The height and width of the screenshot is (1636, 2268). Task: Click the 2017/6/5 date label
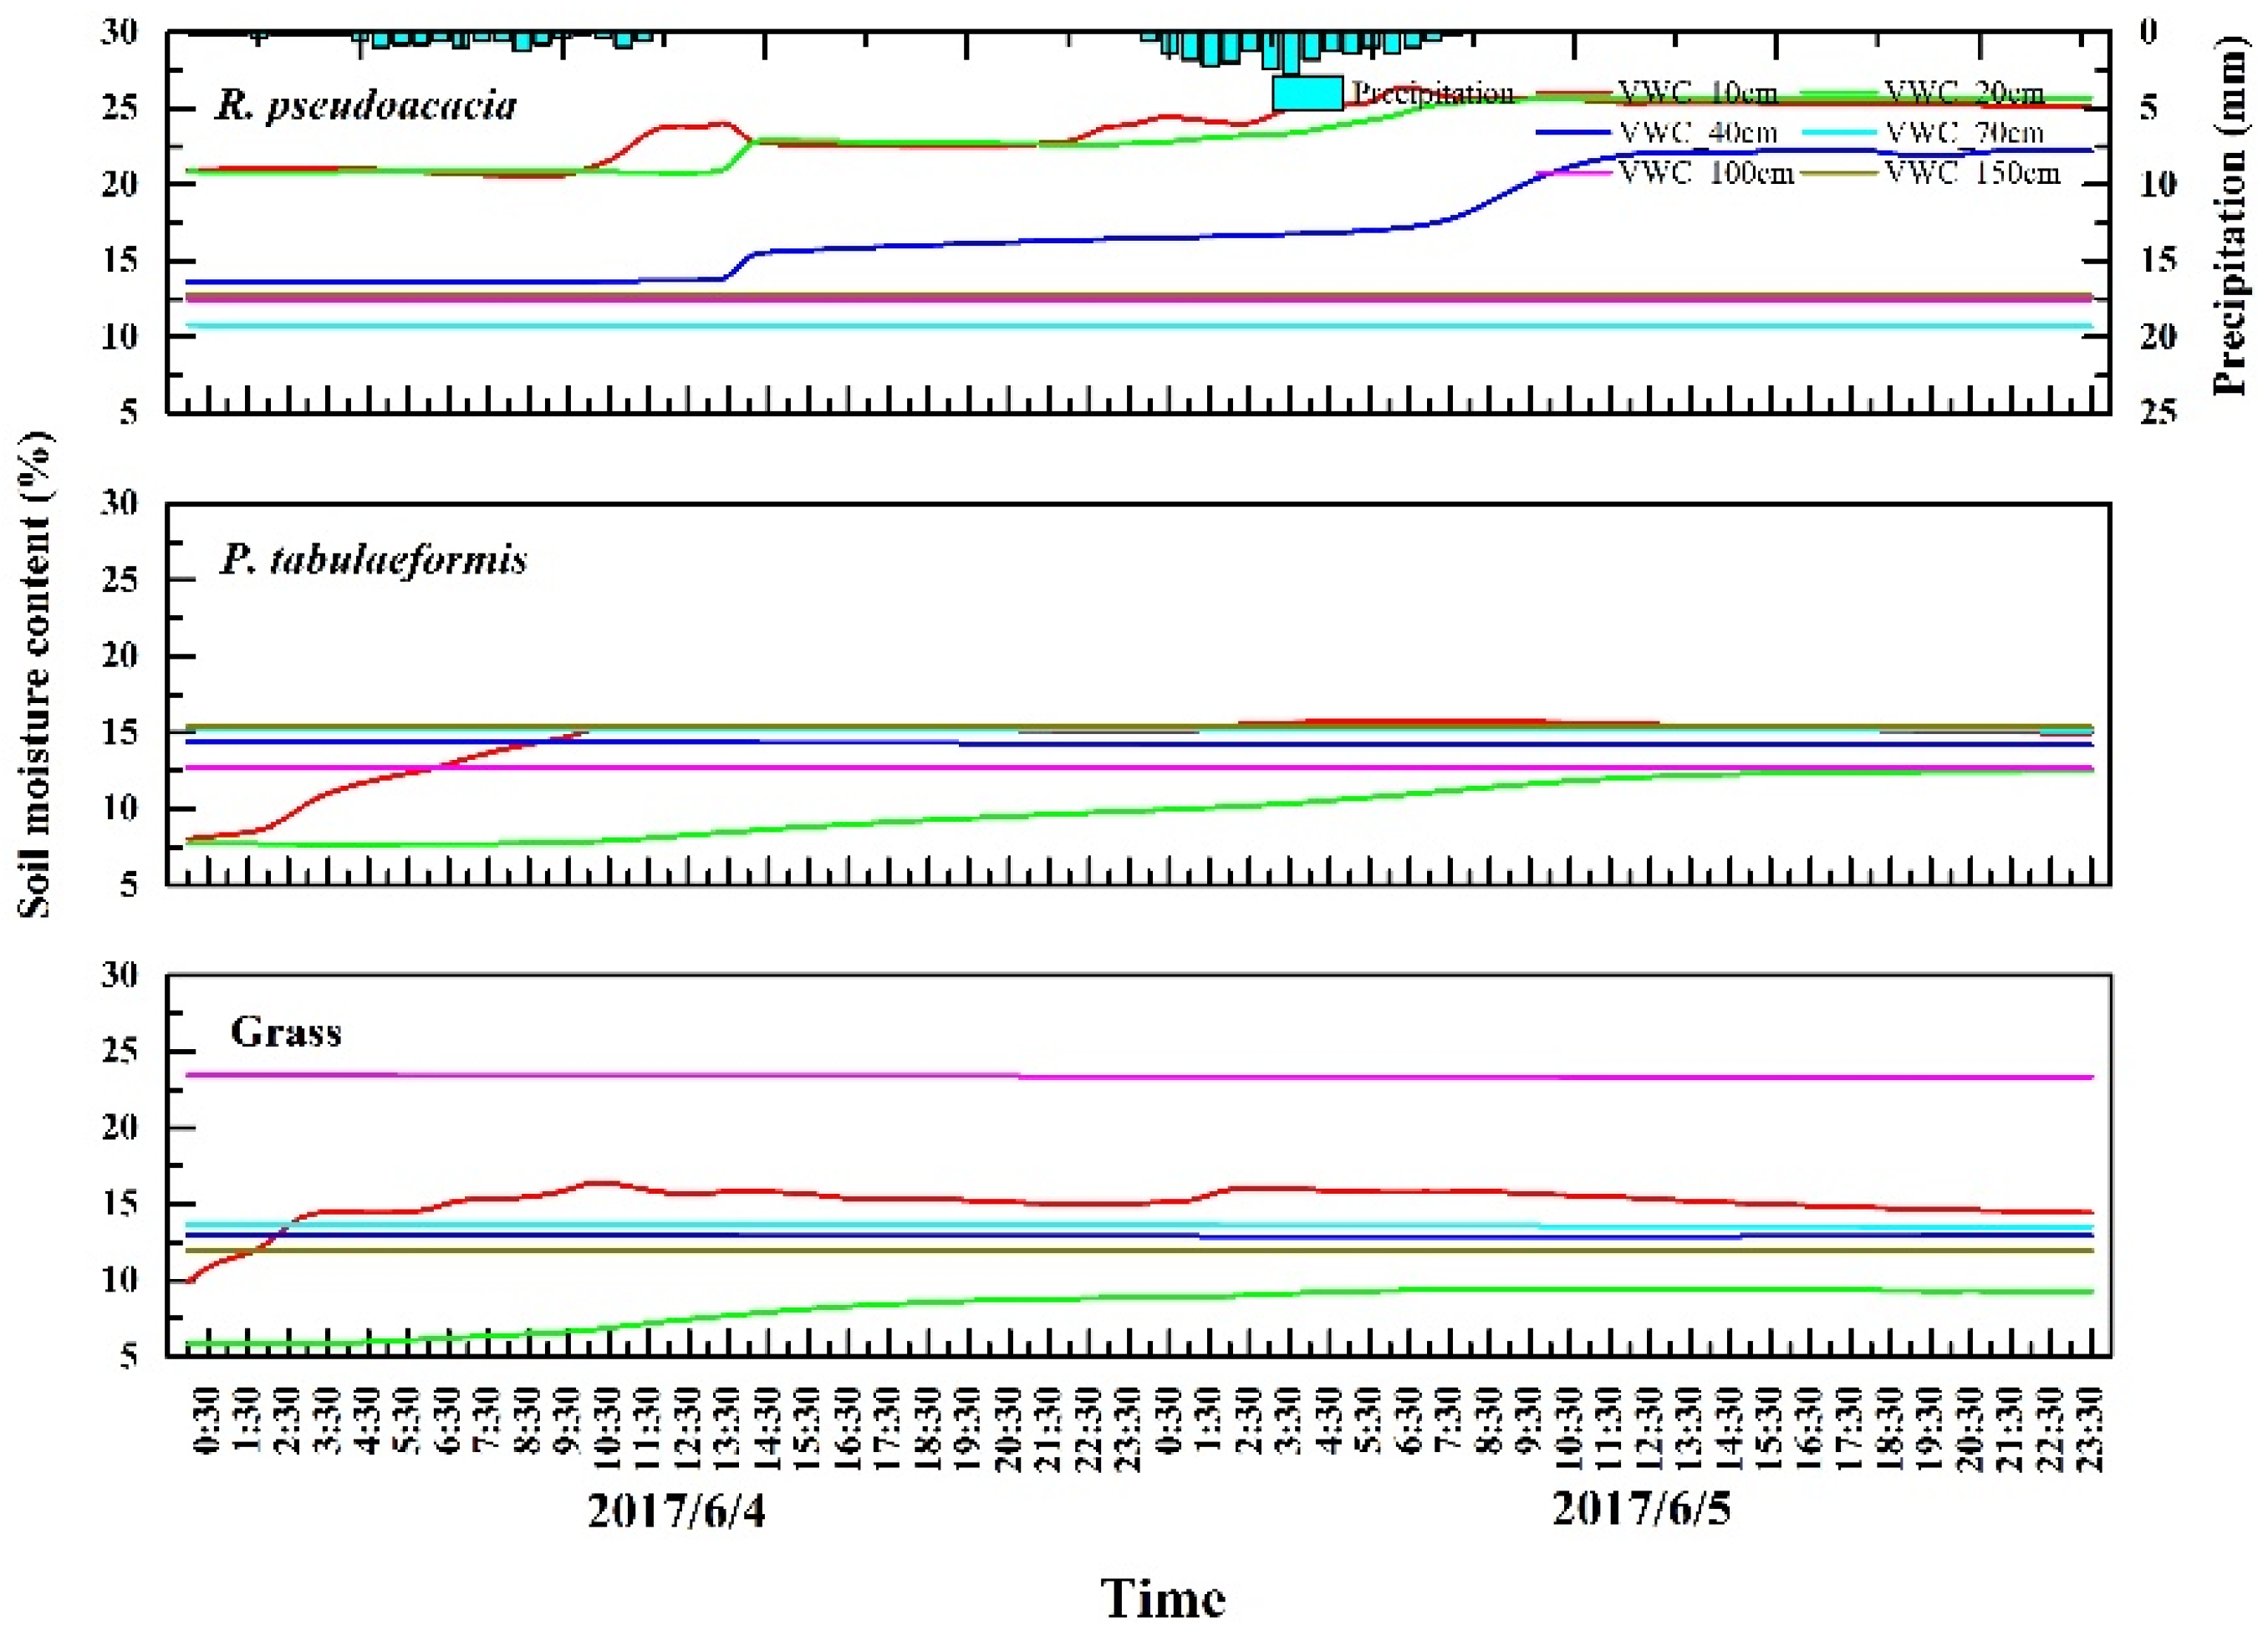coord(1641,1508)
